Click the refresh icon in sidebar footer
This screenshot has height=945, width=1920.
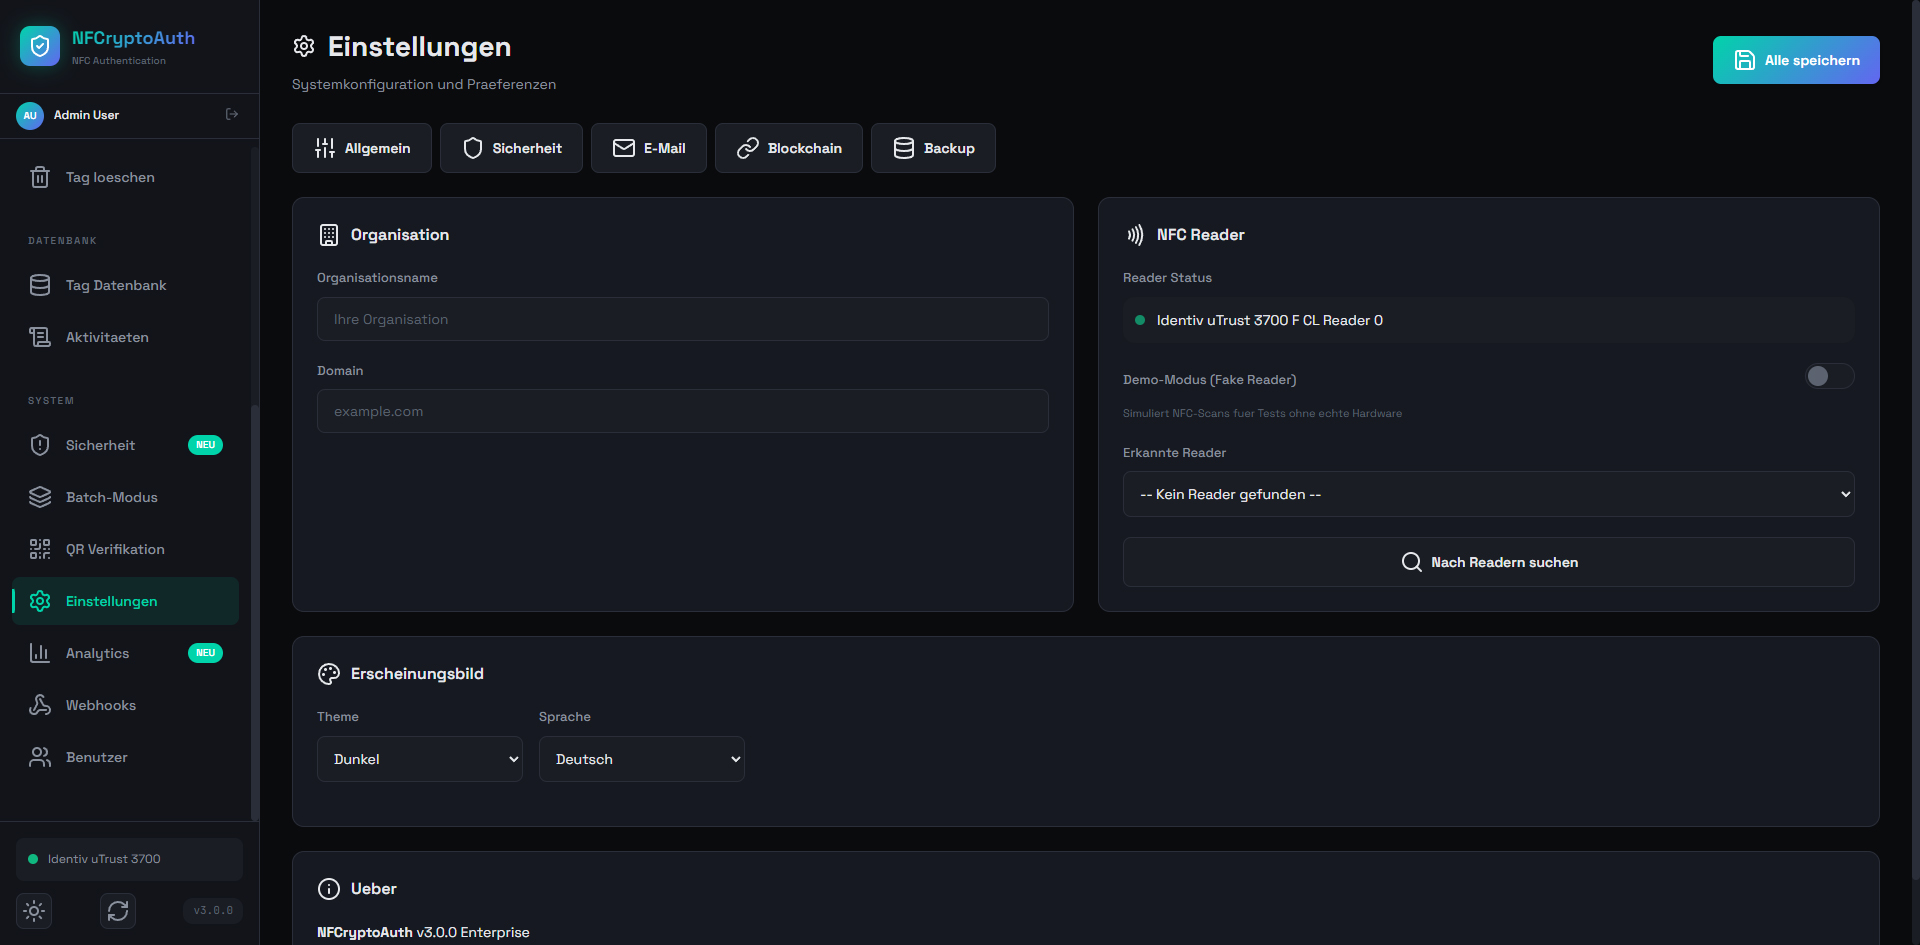tap(118, 911)
